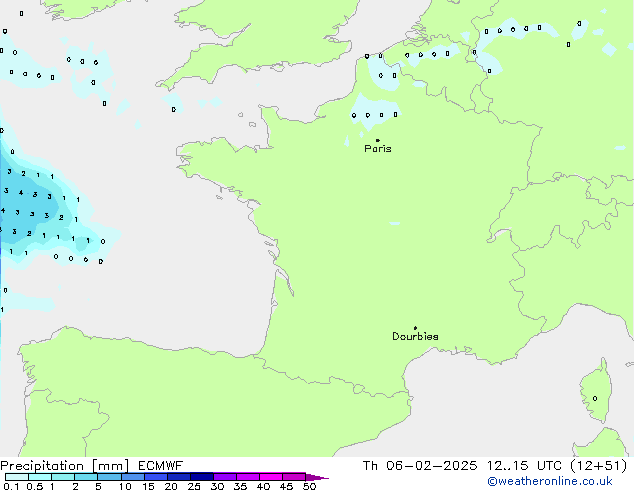Viewport: 634px width, 490px height.
Task: Click the "10" legend scale label
Action: tap(125, 486)
